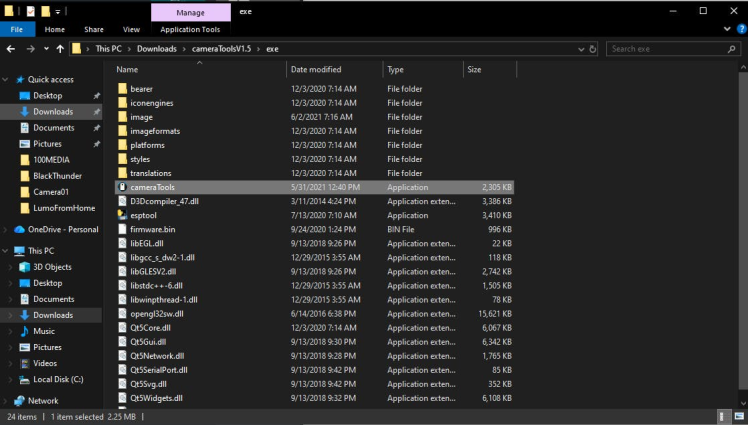Switch to details view icon in status bar
This screenshot has height=425, width=748.
(x=723, y=415)
